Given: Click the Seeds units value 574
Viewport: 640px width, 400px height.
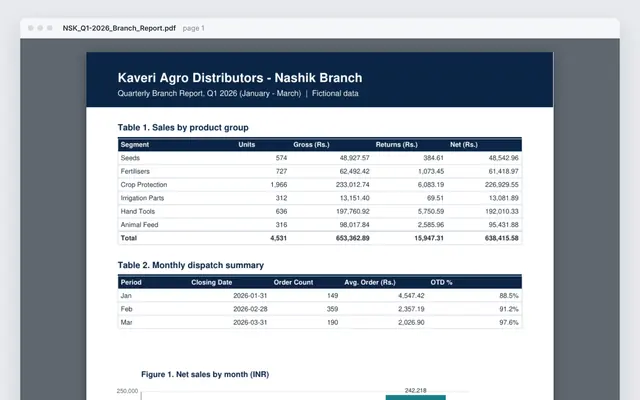Looking at the screenshot, I should [x=281, y=158].
